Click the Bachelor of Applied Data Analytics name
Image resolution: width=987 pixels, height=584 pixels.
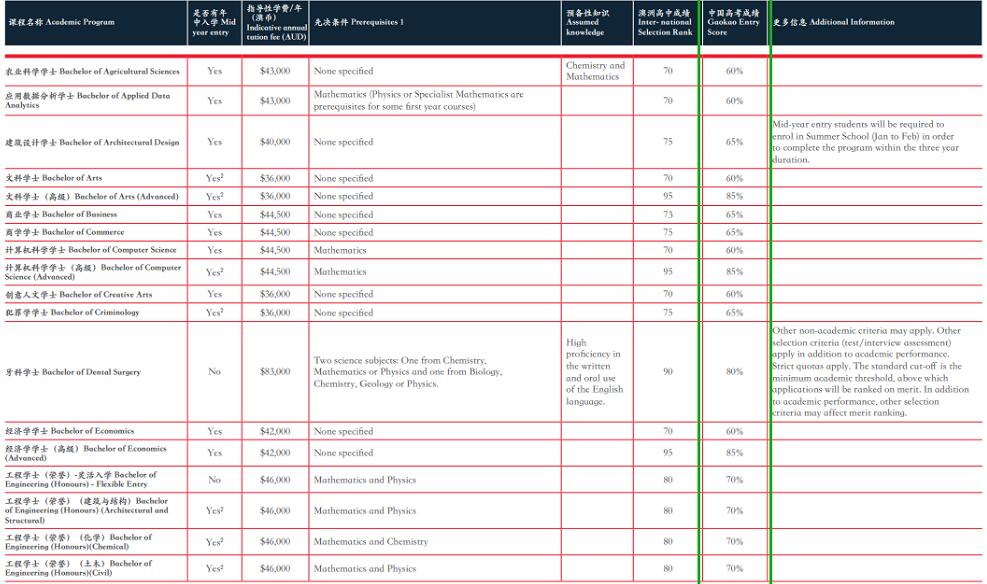pyautogui.click(x=88, y=100)
